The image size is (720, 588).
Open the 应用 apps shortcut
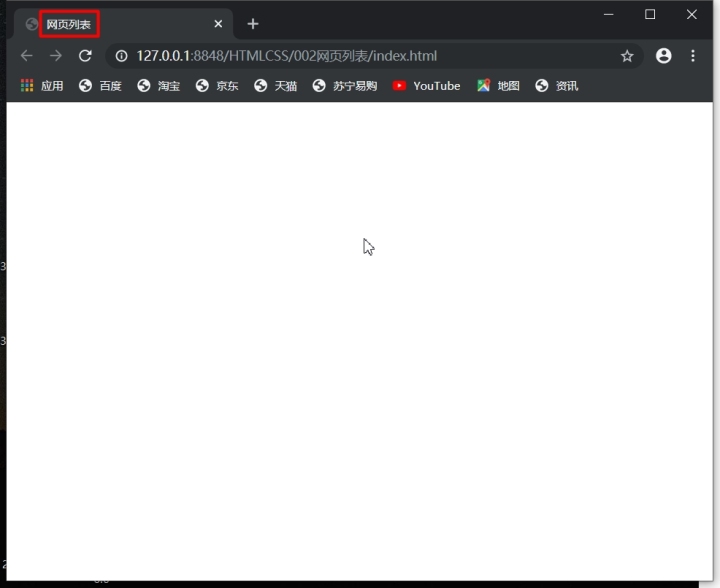[42, 86]
